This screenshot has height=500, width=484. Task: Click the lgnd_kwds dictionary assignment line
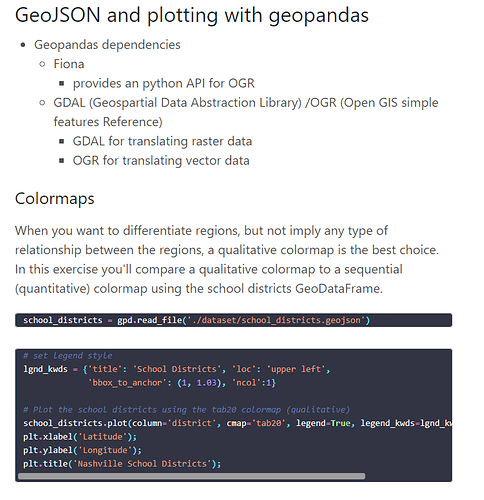point(176,369)
